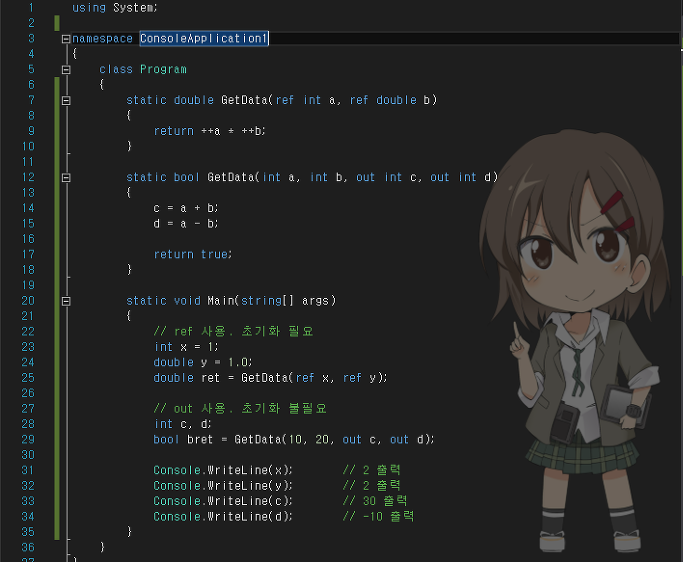The image size is (683, 562).
Task: Click the 'double y = 1.0;' line
Action: 203,362
